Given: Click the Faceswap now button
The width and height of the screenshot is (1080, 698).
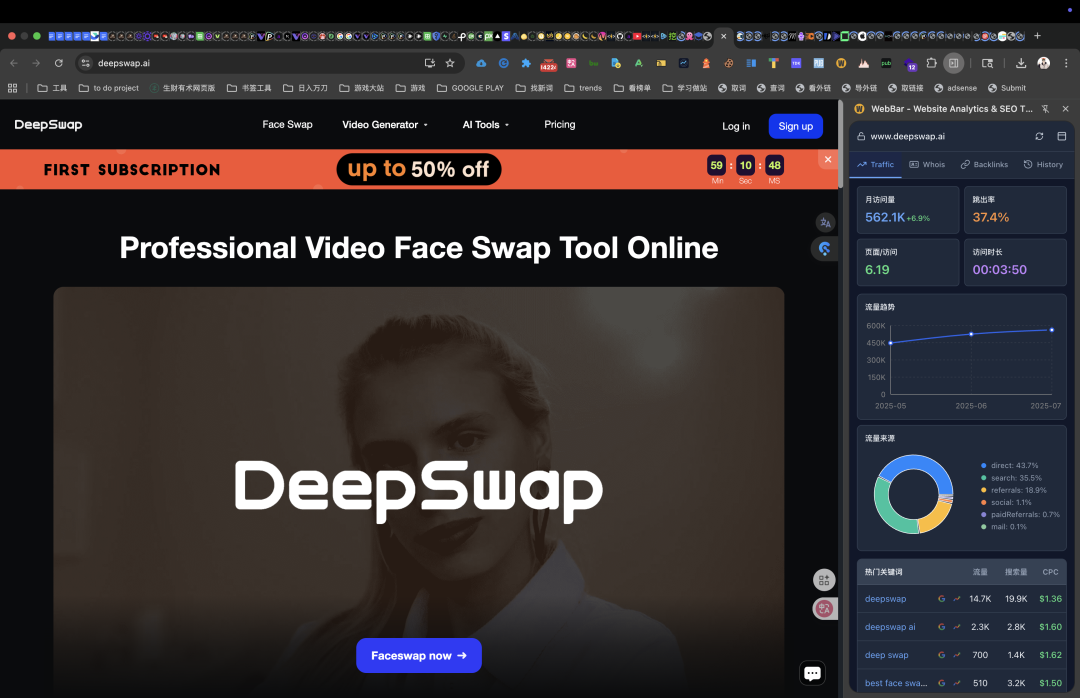Looking at the screenshot, I should 419,655.
